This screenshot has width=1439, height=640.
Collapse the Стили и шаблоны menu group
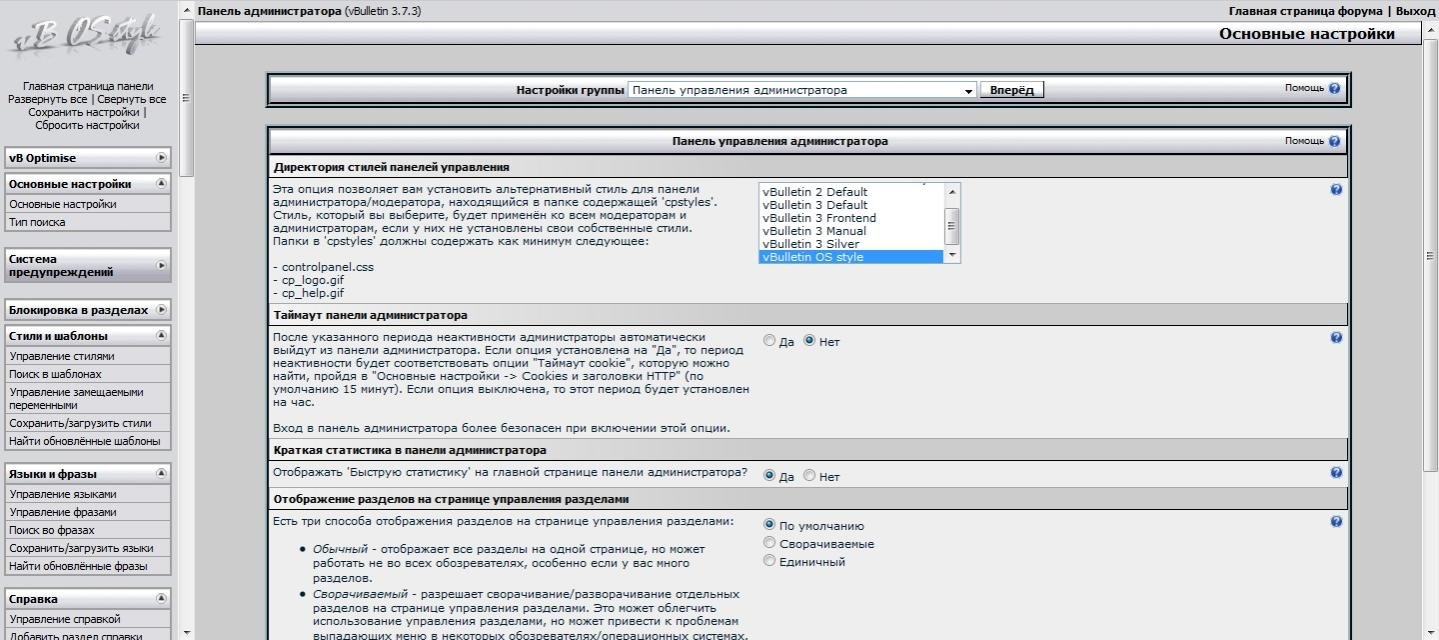[162, 336]
